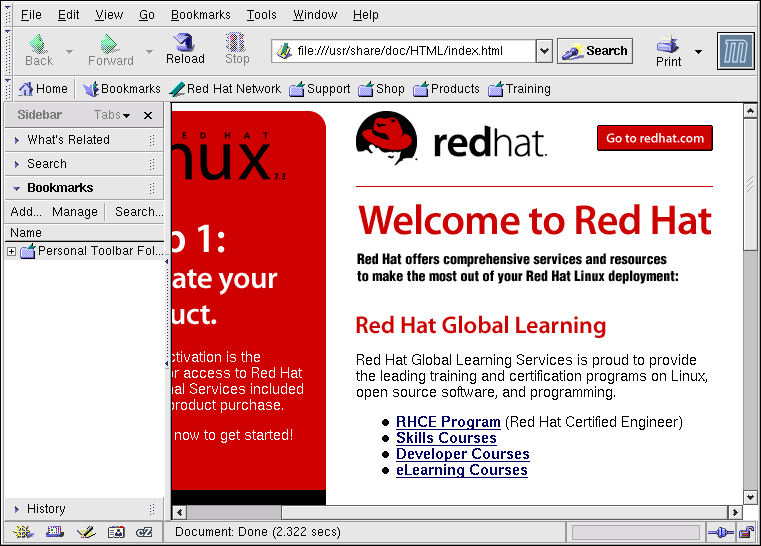Open the sidebar Tabs dropdown
The image size is (761, 546).
point(112,115)
